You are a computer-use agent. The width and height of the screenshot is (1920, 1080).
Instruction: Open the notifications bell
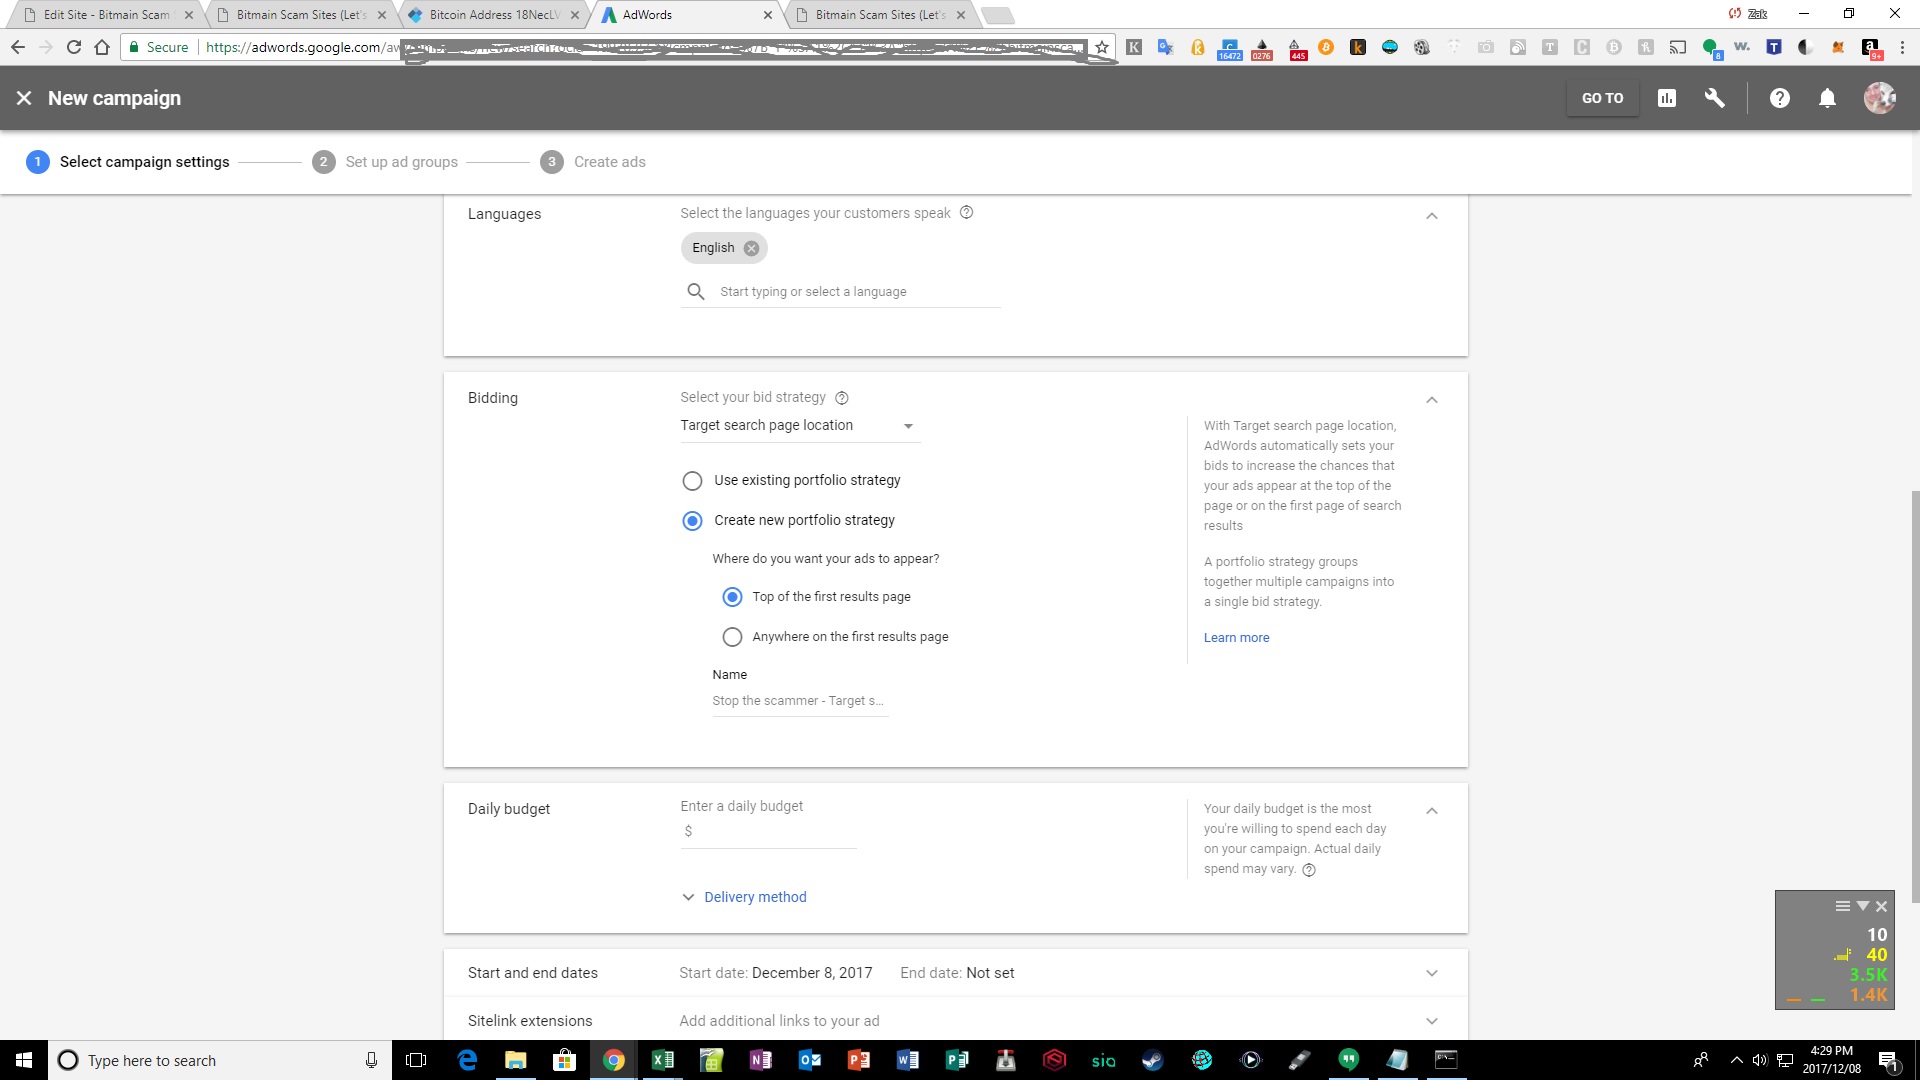[x=1827, y=98]
